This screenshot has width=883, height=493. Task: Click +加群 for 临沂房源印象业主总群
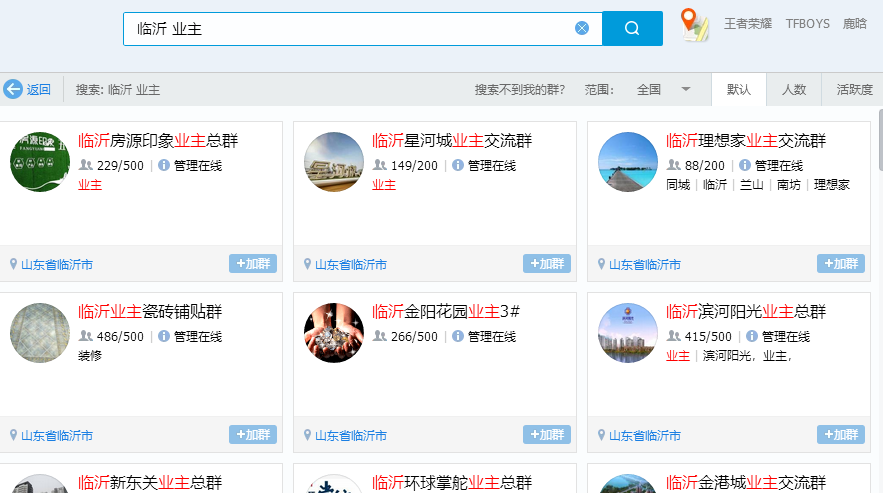pyautogui.click(x=253, y=264)
